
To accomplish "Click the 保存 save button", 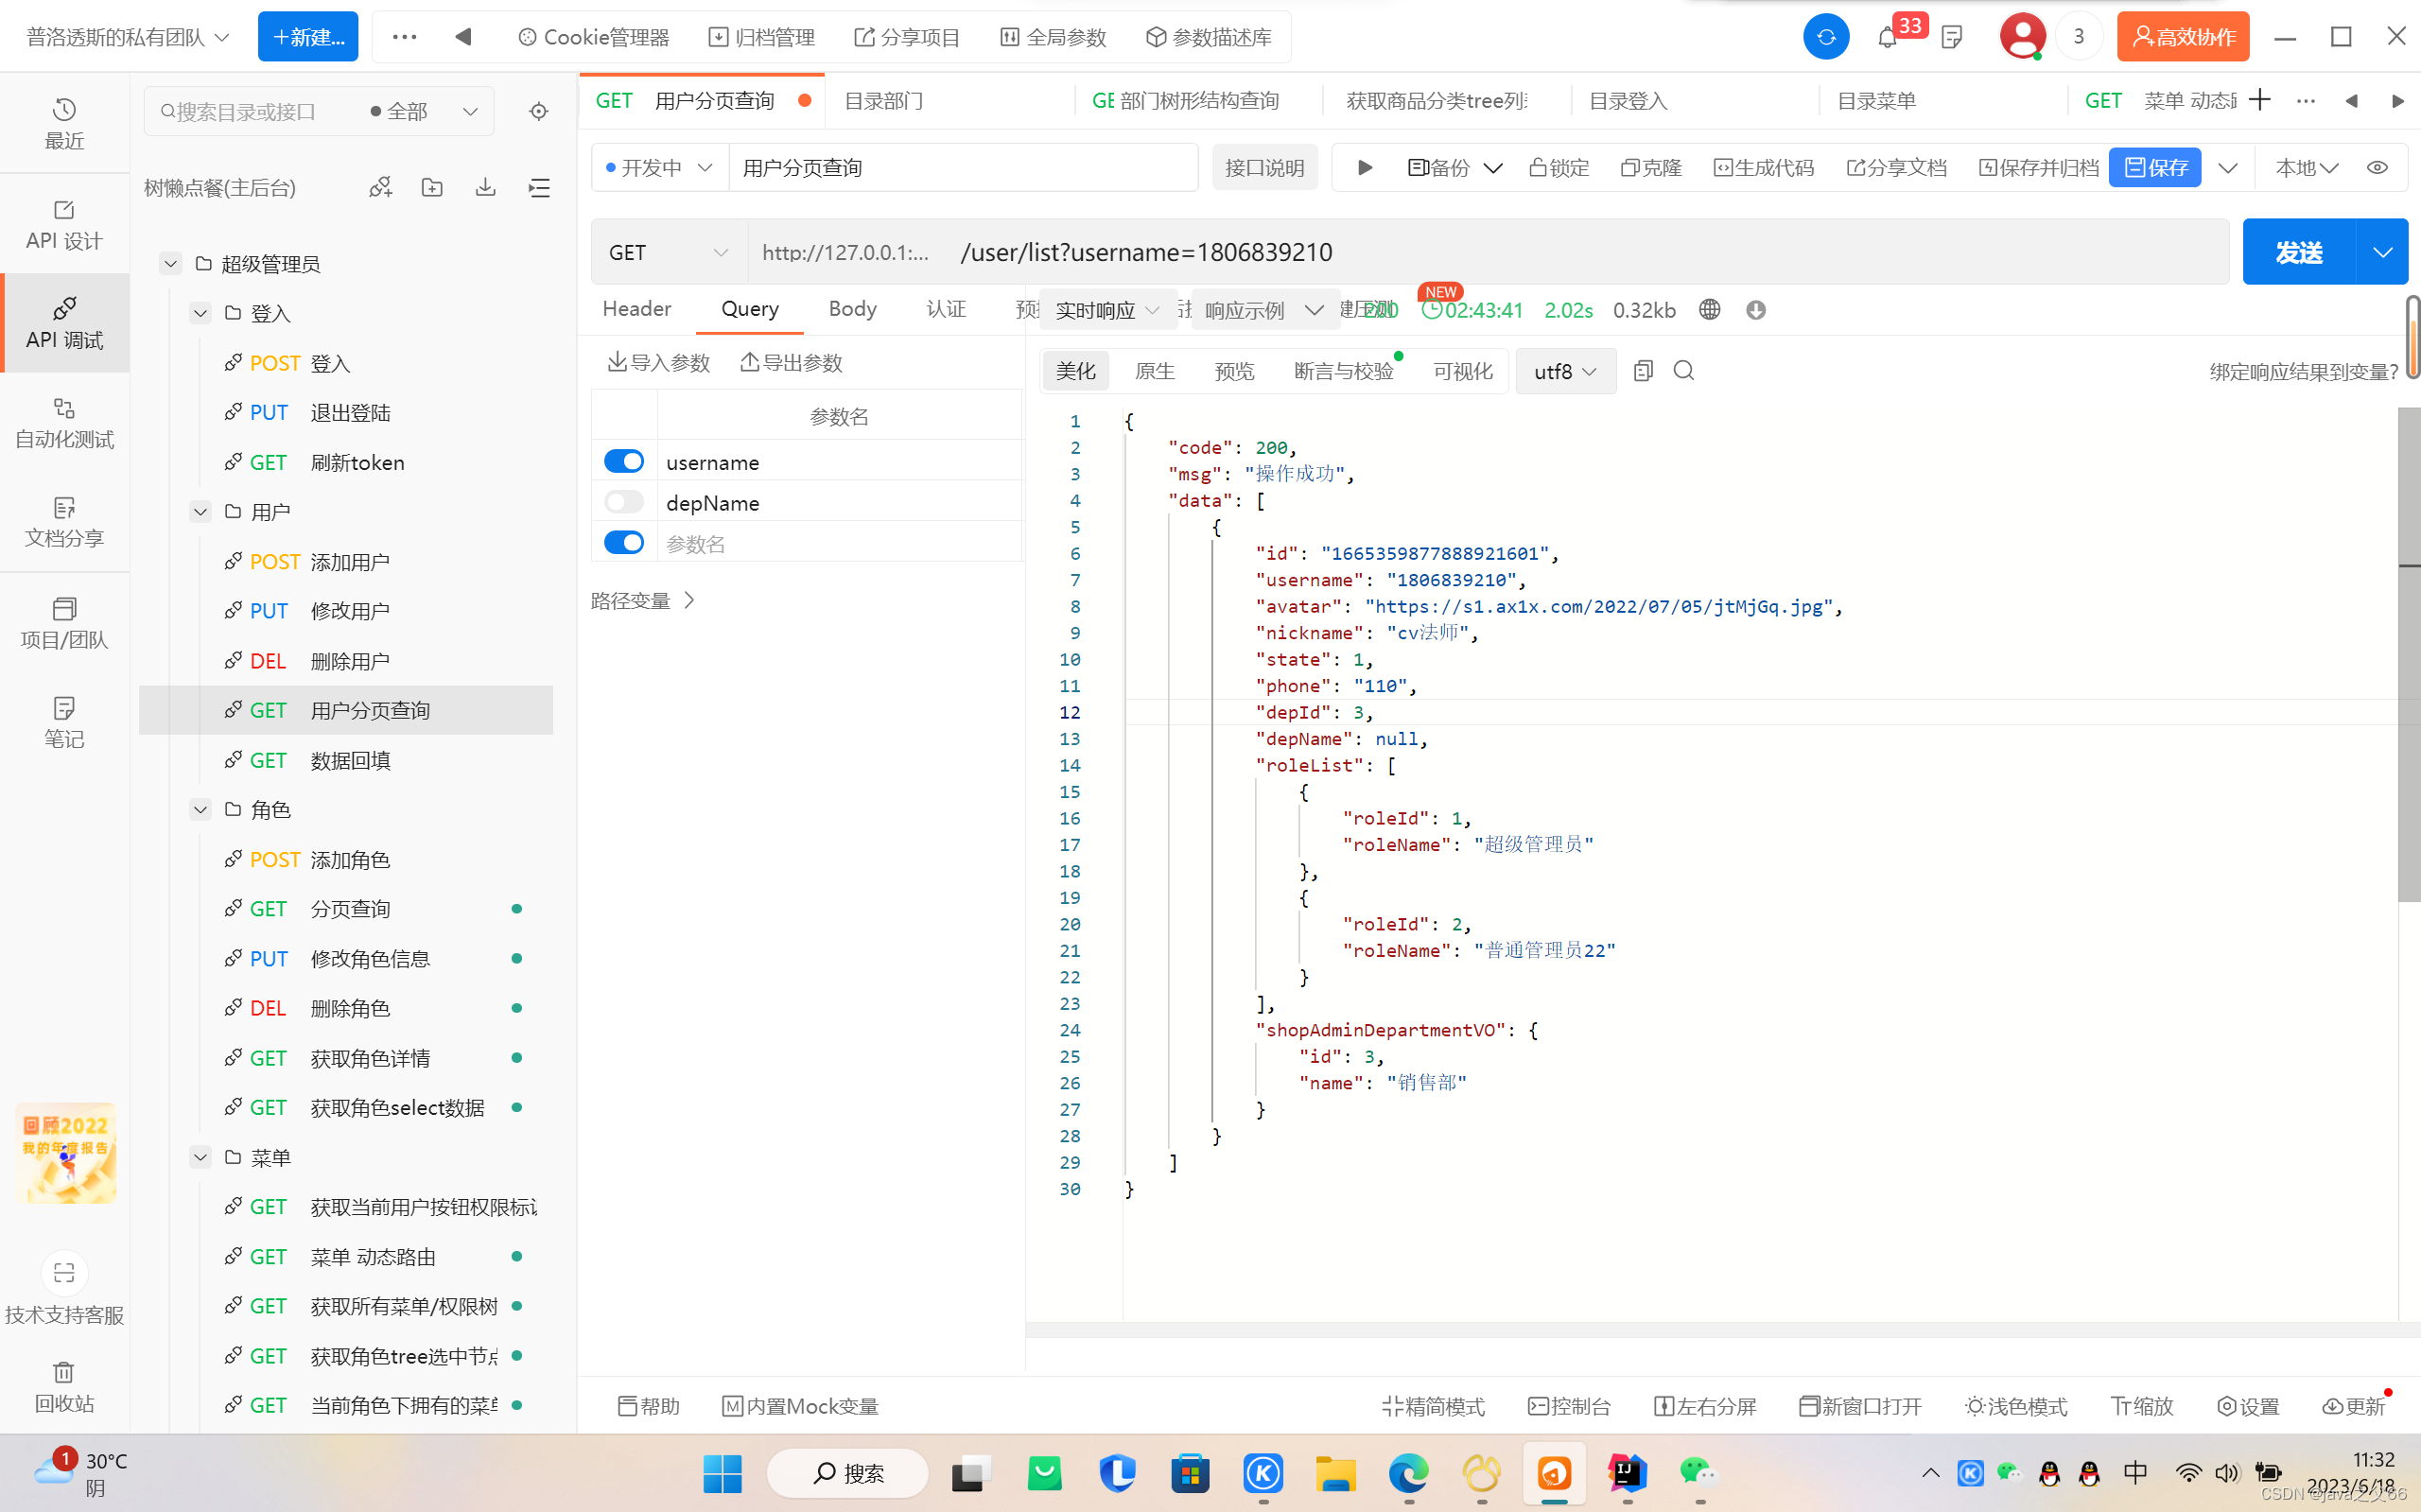I will tap(2155, 167).
